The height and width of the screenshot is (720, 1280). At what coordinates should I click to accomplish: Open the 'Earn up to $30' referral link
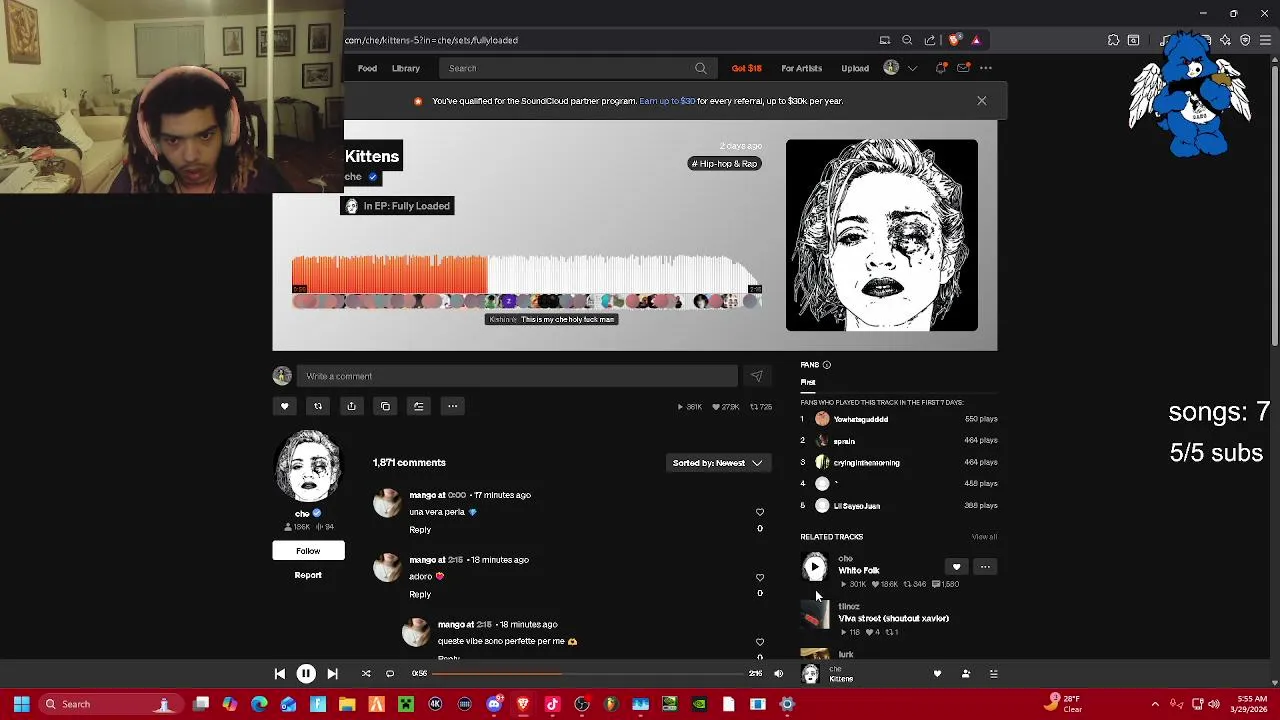[667, 101]
